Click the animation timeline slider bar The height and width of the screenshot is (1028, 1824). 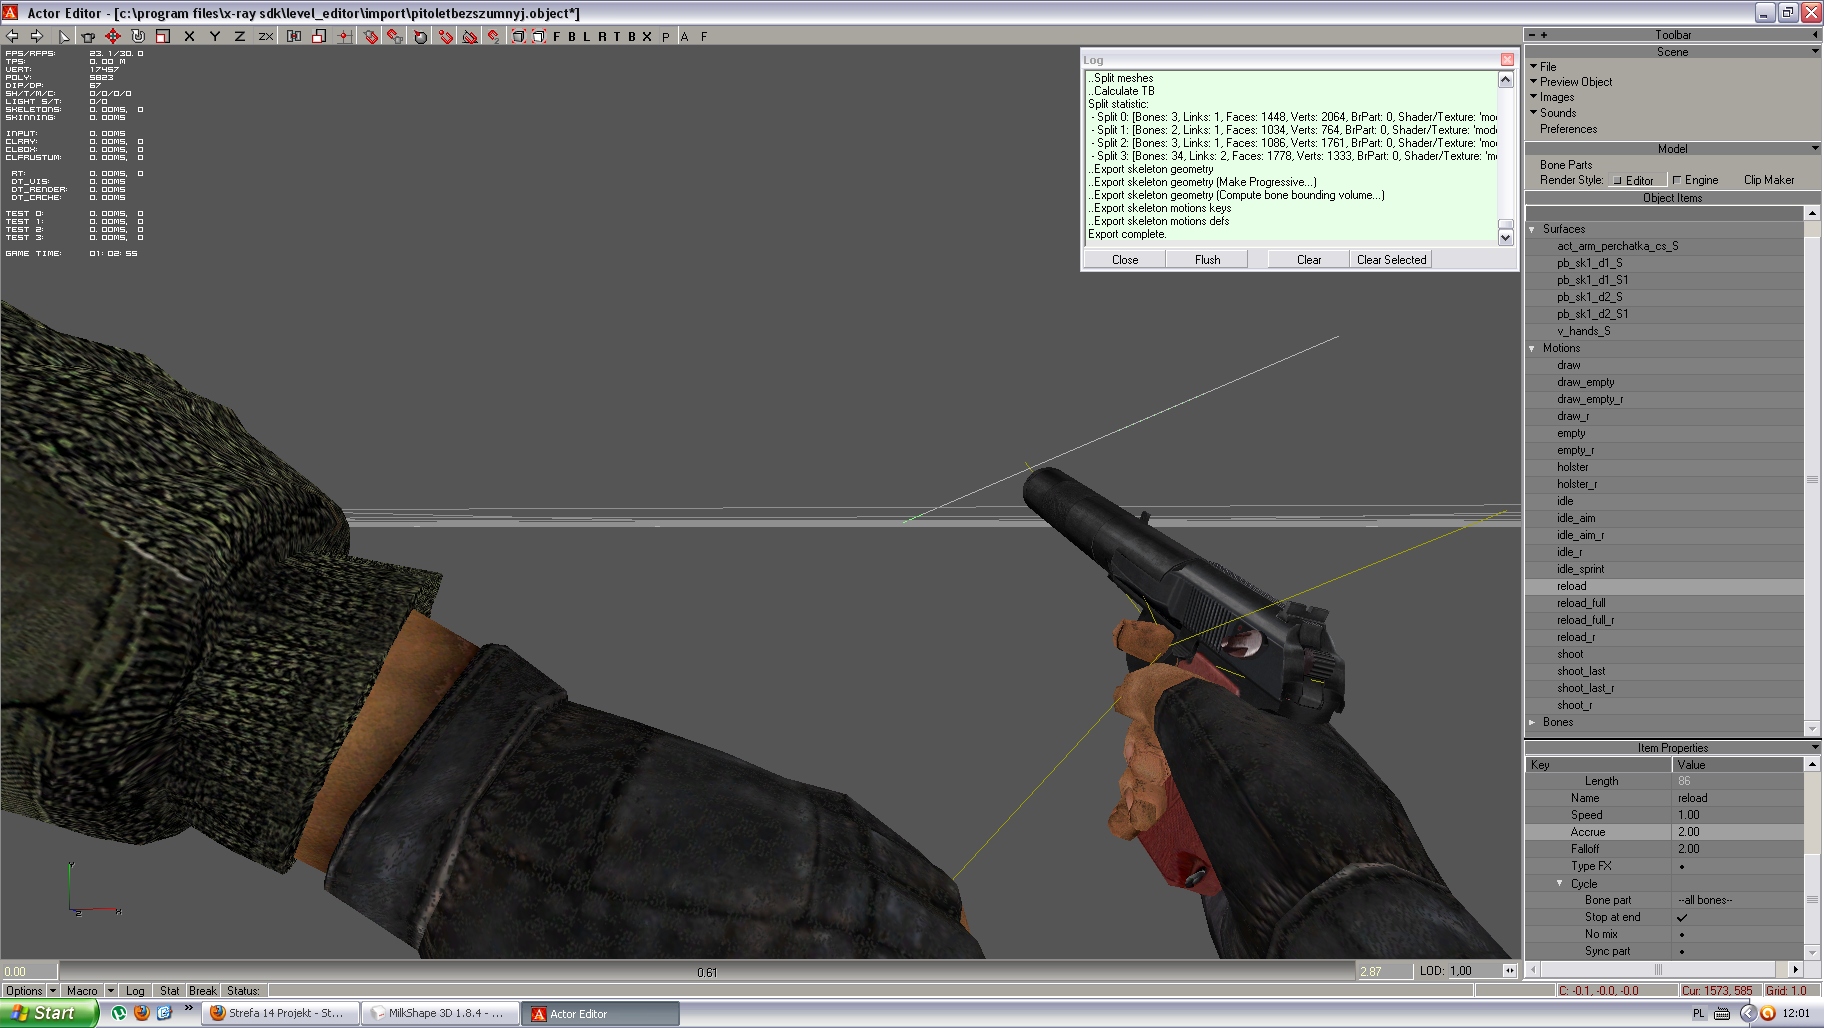tap(706, 971)
